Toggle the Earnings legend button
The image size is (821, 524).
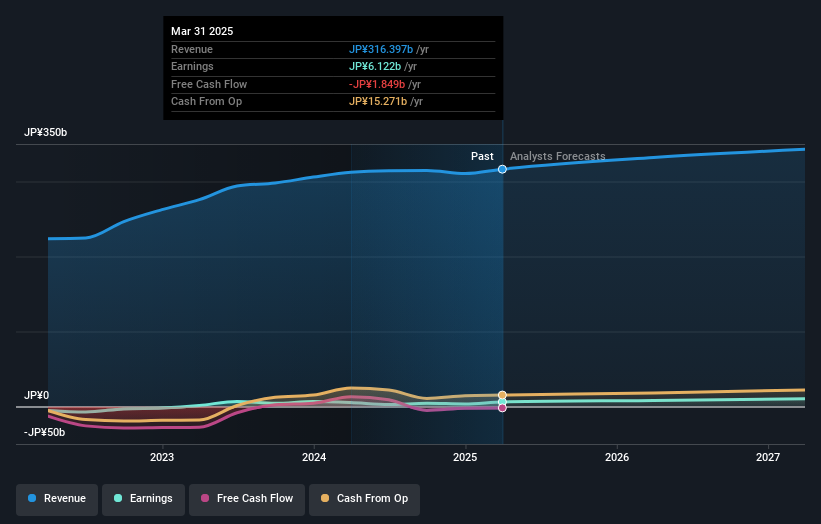[143, 499]
